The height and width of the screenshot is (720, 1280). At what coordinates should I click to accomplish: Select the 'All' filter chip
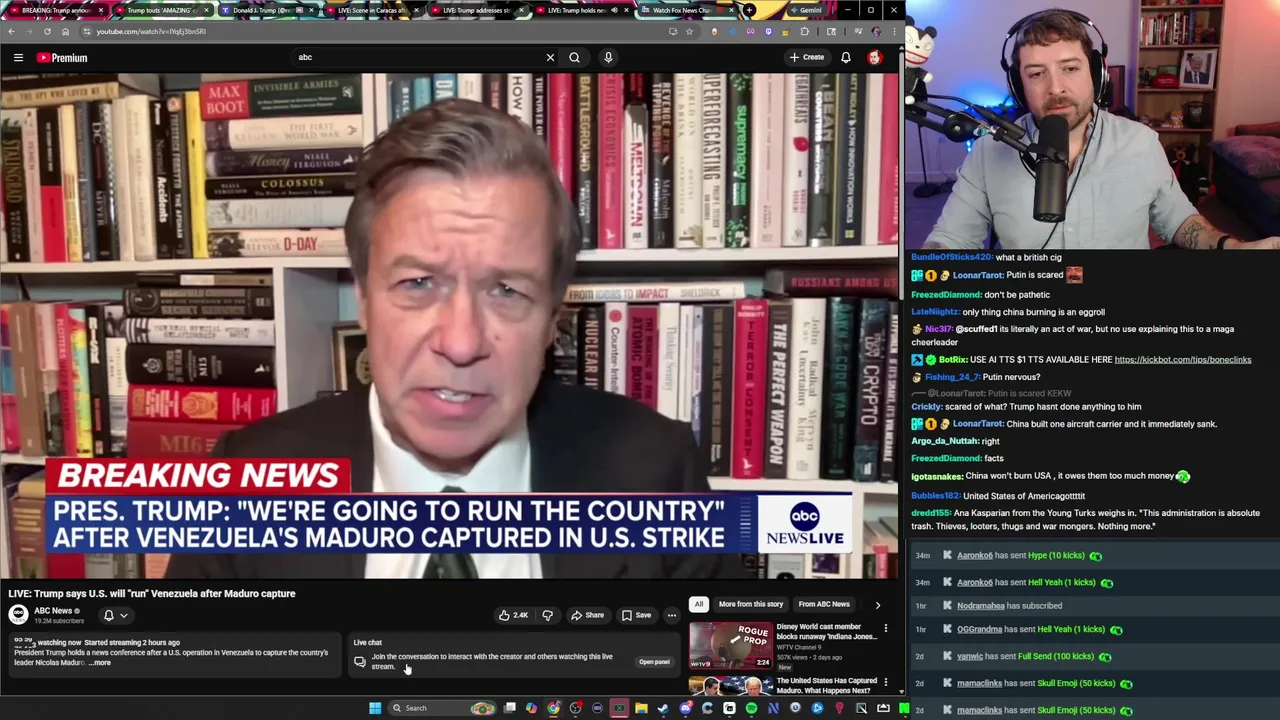pyautogui.click(x=699, y=604)
